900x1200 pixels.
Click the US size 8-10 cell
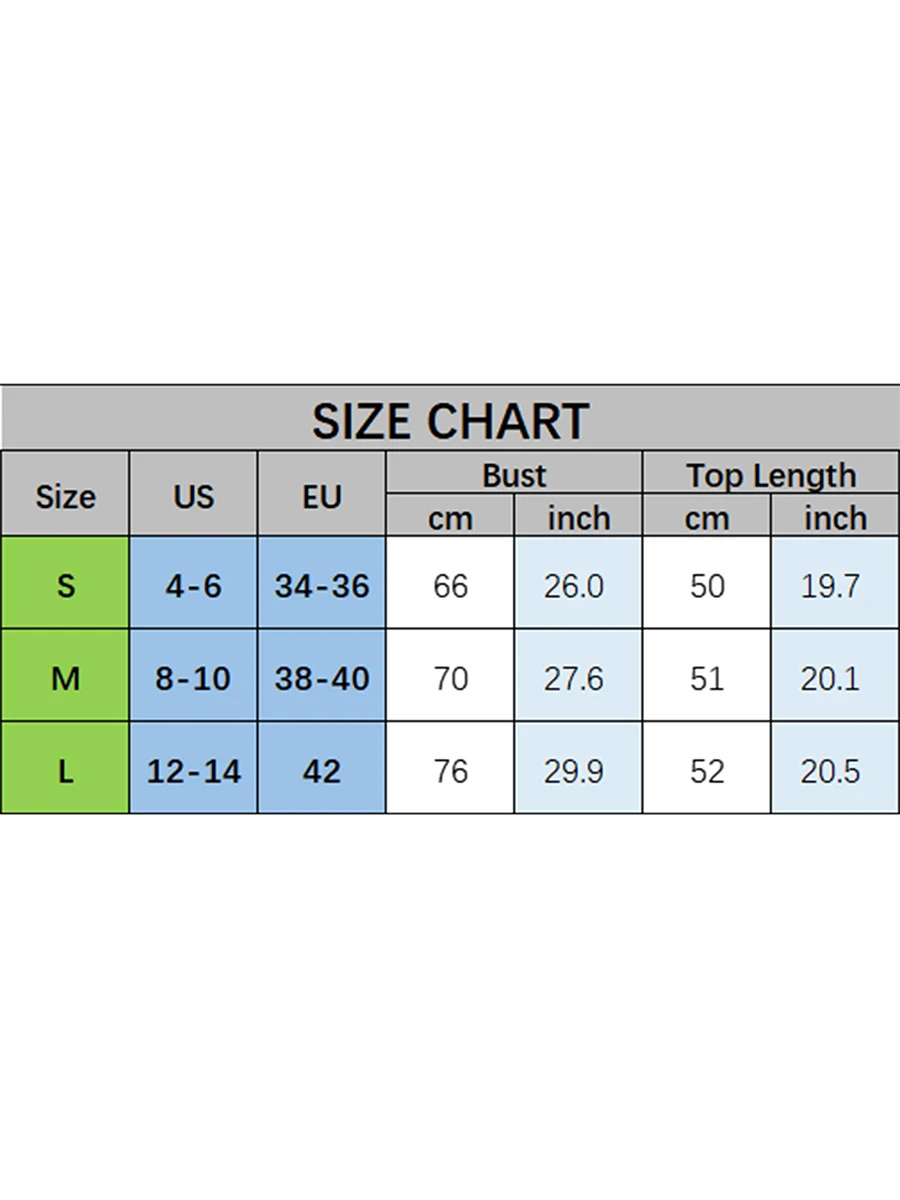(193, 676)
